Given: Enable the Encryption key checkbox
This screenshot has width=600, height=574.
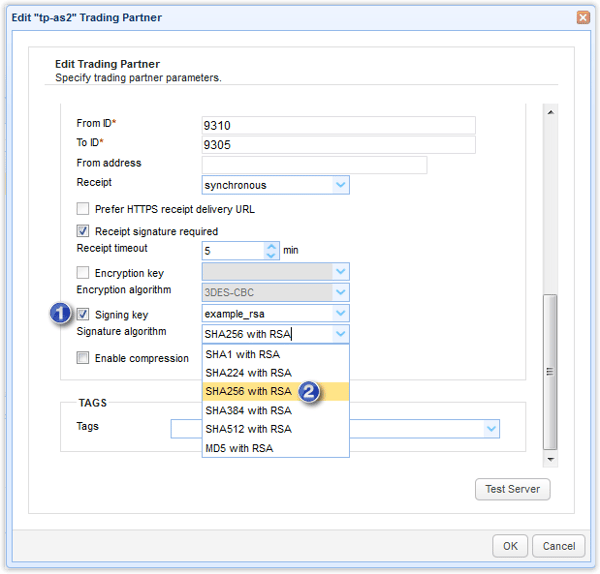Looking at the screenshot, I should tap(84, 273).
